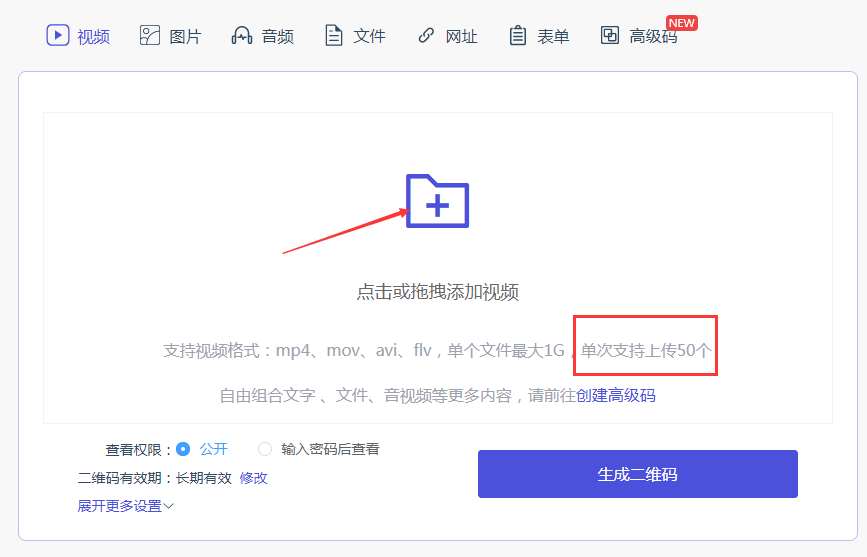
Task: Open the 高级码 tab
Action: pos(639,36)
